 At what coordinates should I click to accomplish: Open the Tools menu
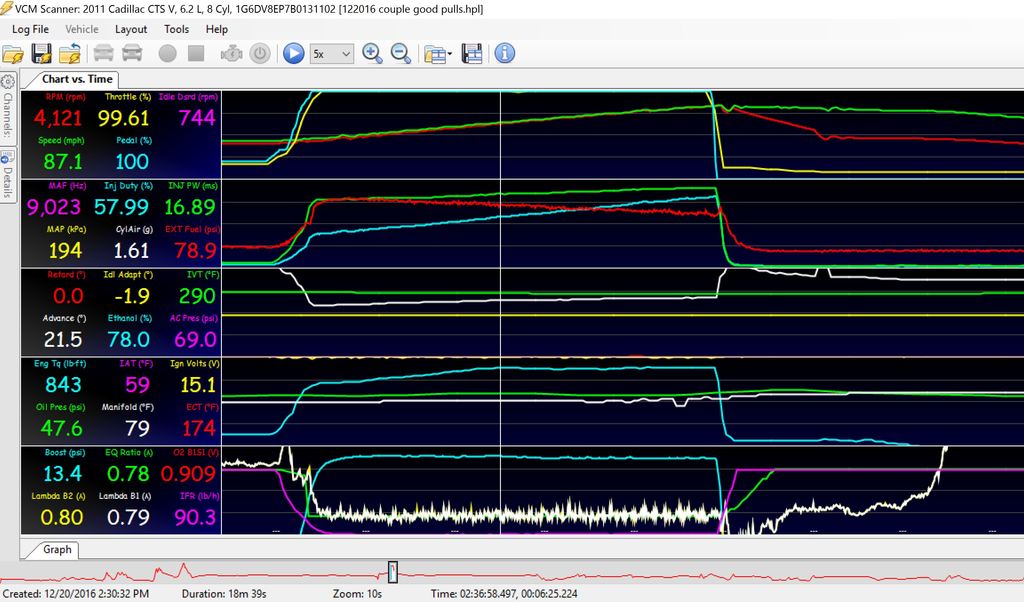pyautogui.click(x=176, y=29)
